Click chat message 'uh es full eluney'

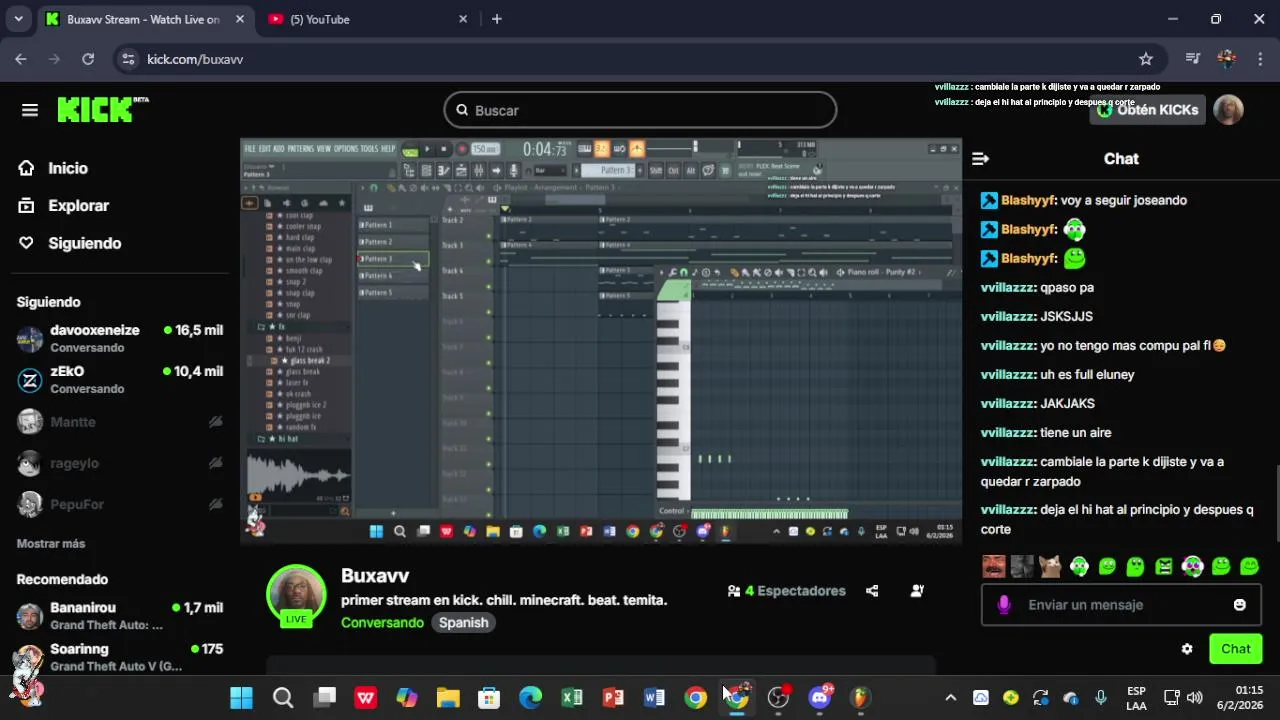[1087, 374]
